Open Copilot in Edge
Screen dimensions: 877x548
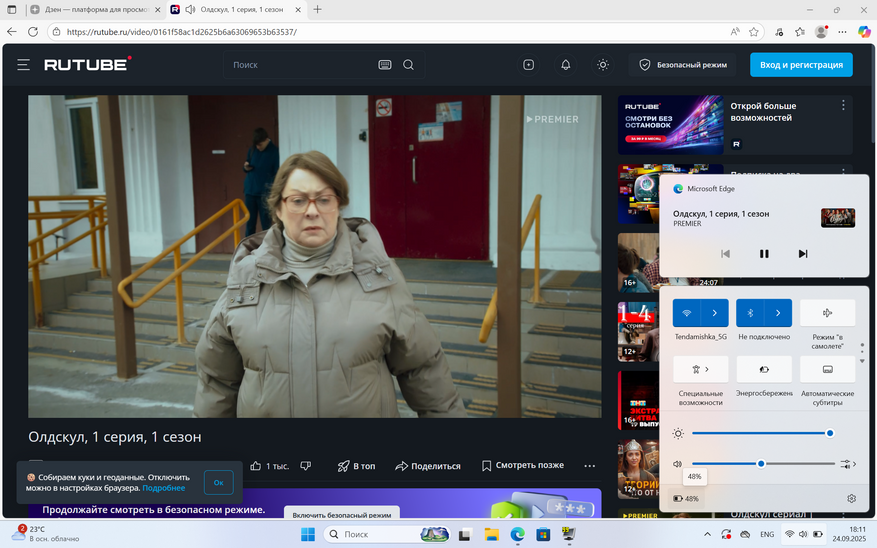pyautogui.click(x=864, y=32)
